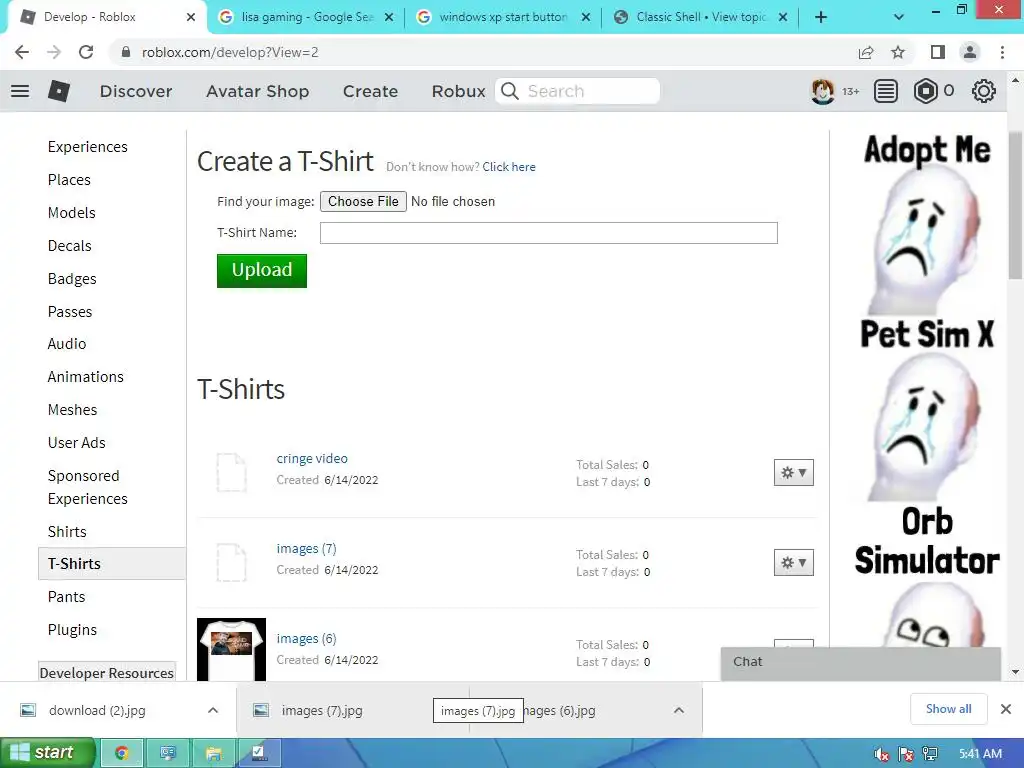
Task: Toggle the browser side panel icon
Action: pyautogui.click(x=938, y=52)
